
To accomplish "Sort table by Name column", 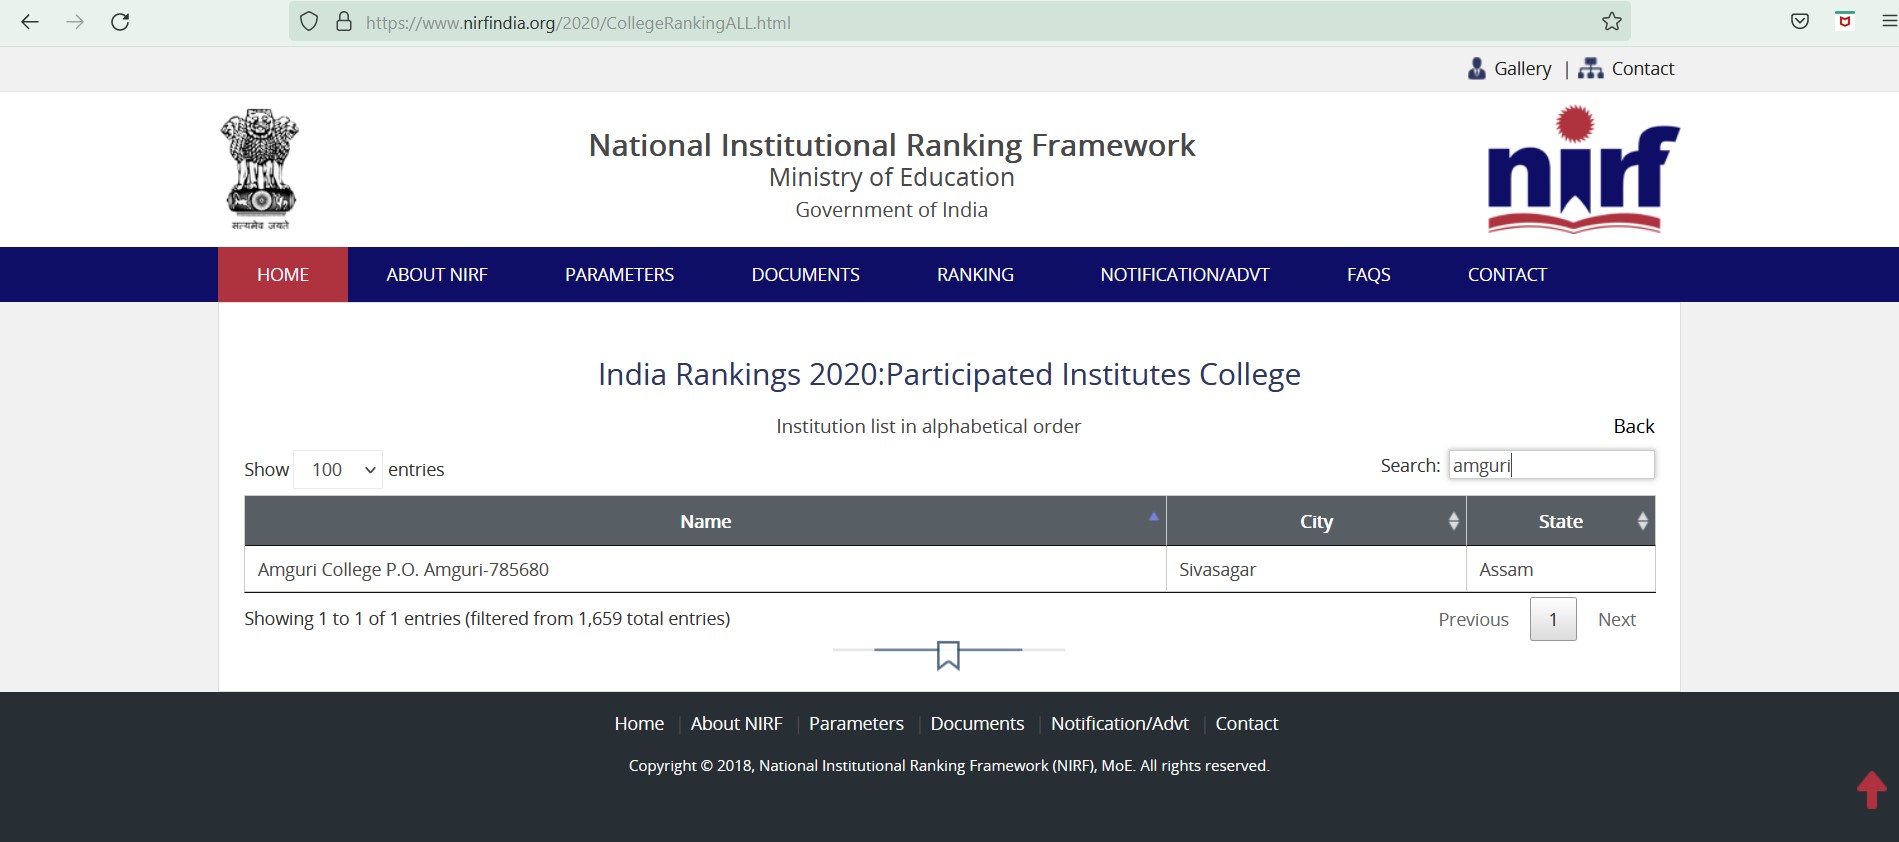I will [705, 521].
